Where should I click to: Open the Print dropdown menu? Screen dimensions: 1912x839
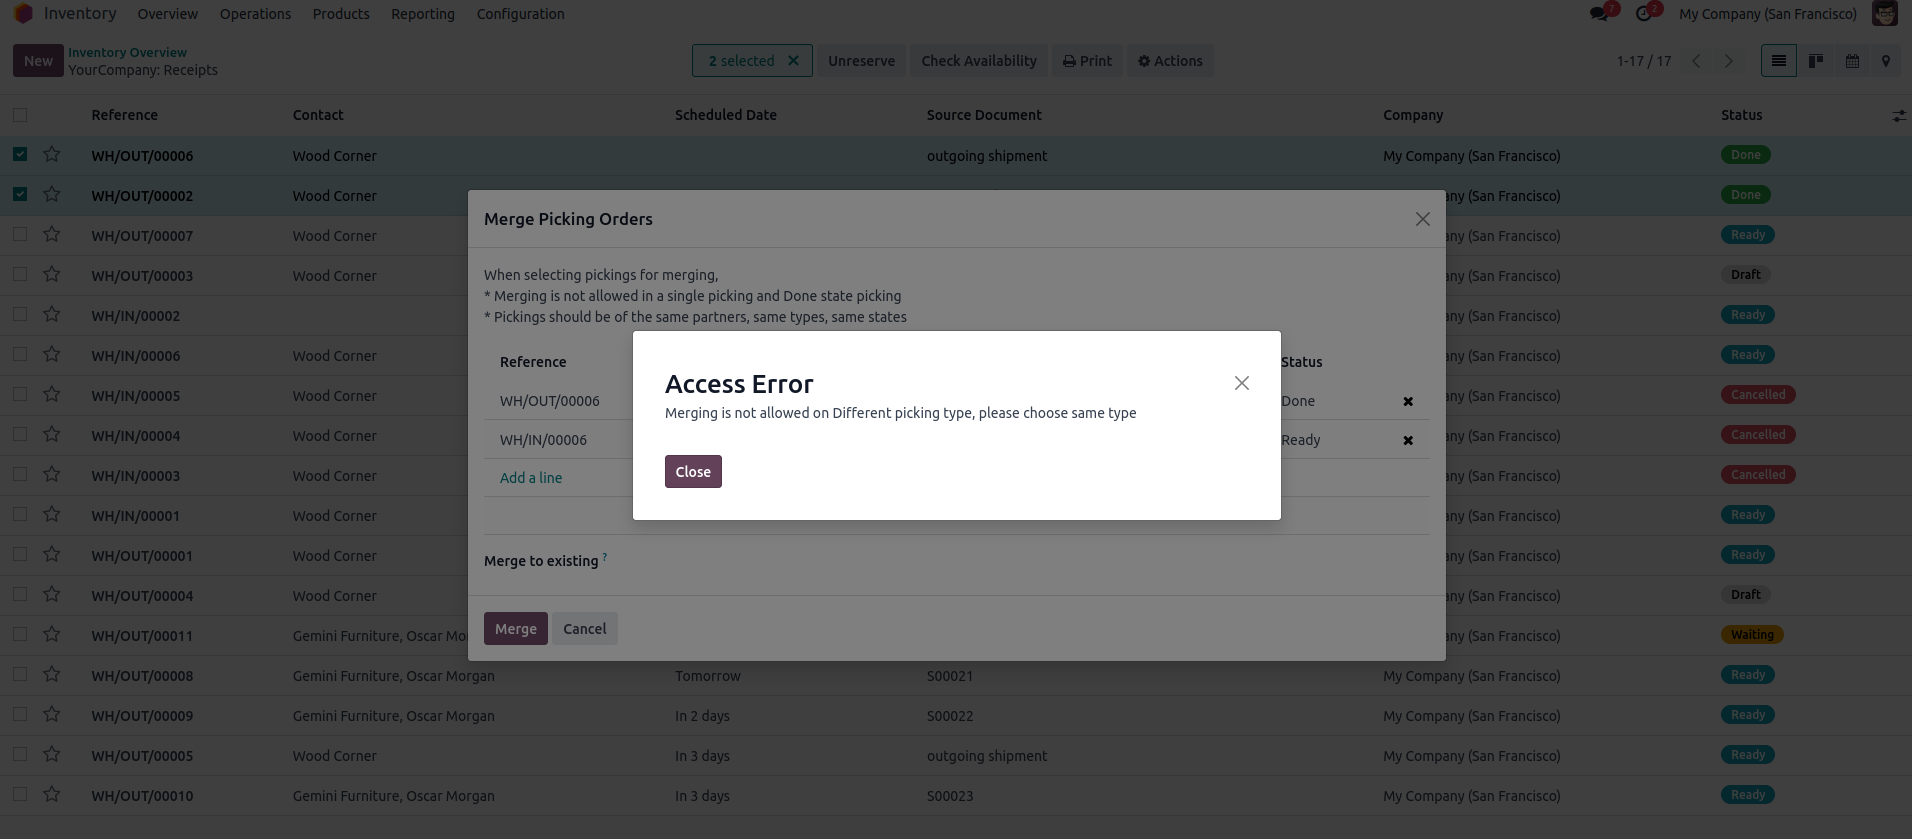(1087, 61)
